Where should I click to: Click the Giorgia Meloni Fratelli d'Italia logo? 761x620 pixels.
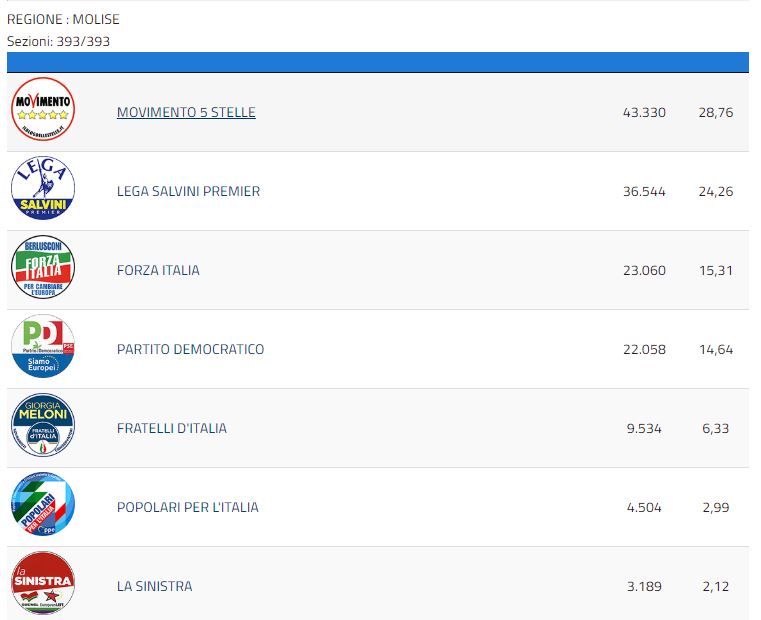click(x=43, y=425)
